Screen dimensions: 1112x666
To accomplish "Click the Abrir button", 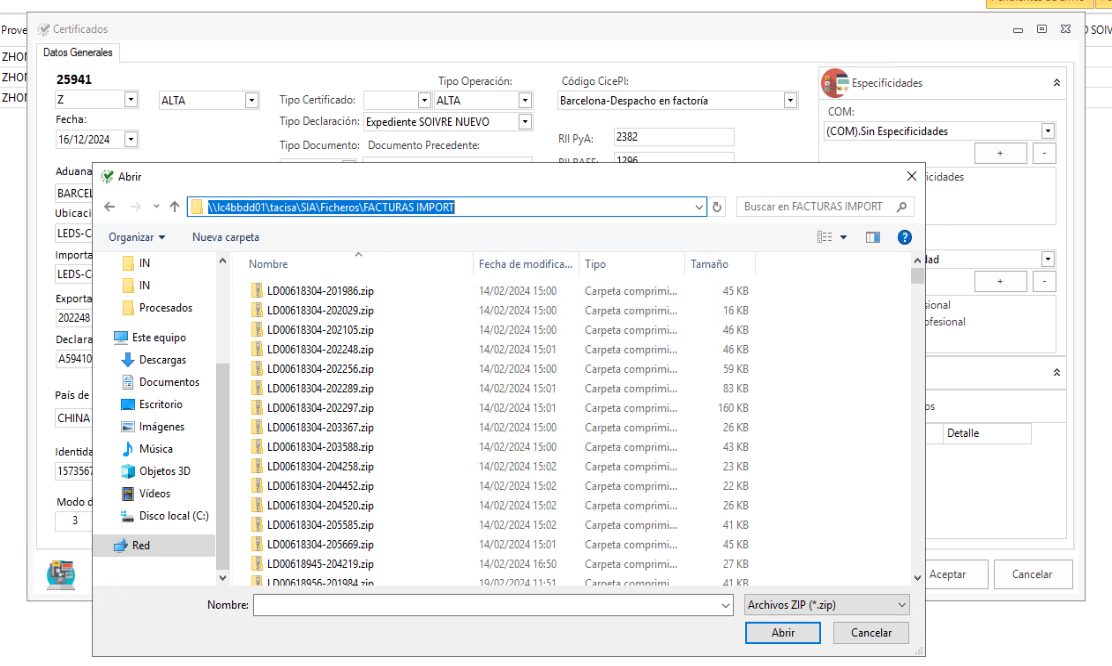I will tap(783, 633).
